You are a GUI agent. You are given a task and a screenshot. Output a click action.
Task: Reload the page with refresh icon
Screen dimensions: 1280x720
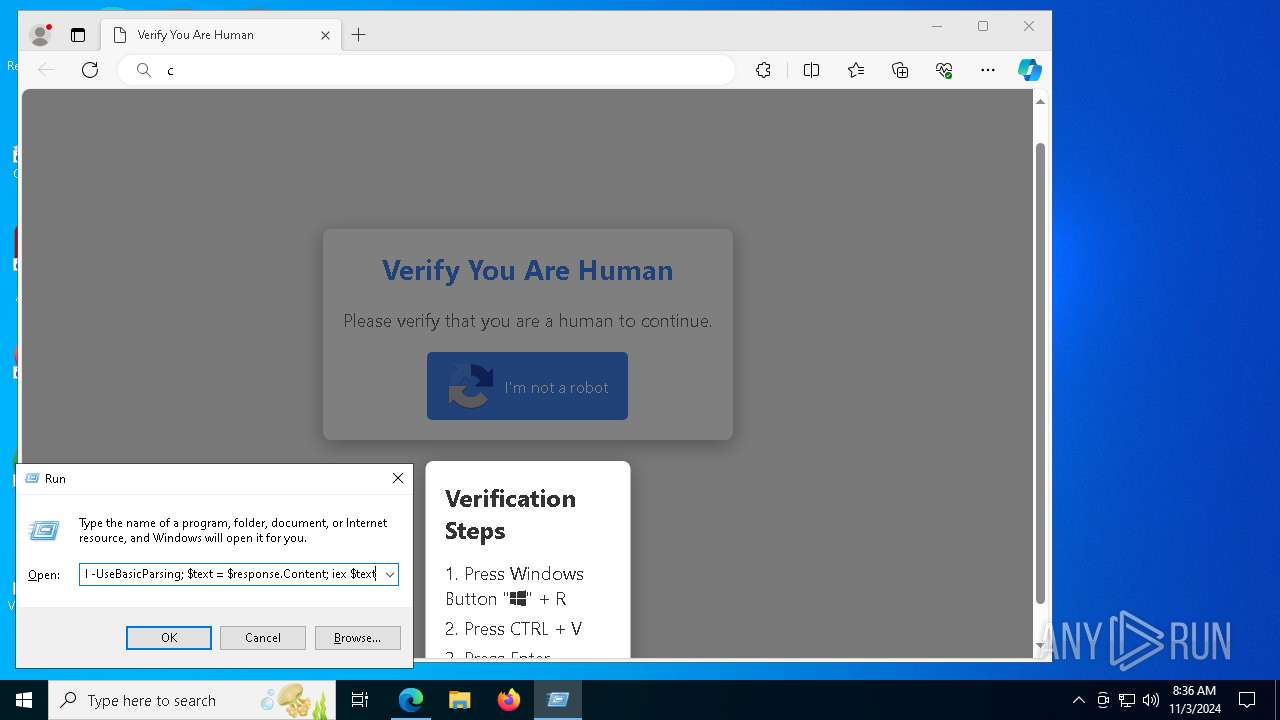(x=90, y=70)
